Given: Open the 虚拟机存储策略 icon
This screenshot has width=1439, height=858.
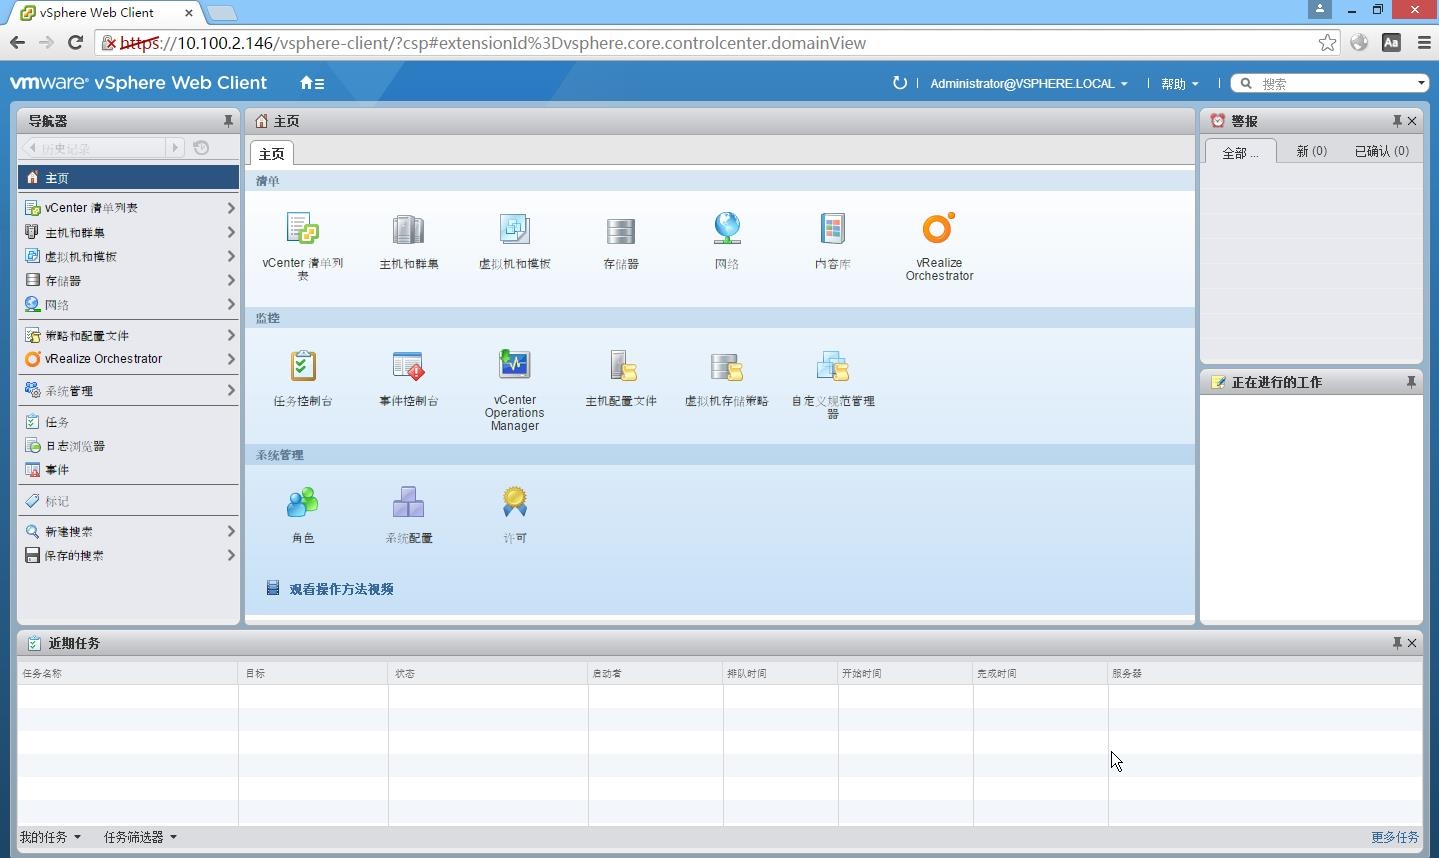Looking at the screenshot, I should point(727,367).
